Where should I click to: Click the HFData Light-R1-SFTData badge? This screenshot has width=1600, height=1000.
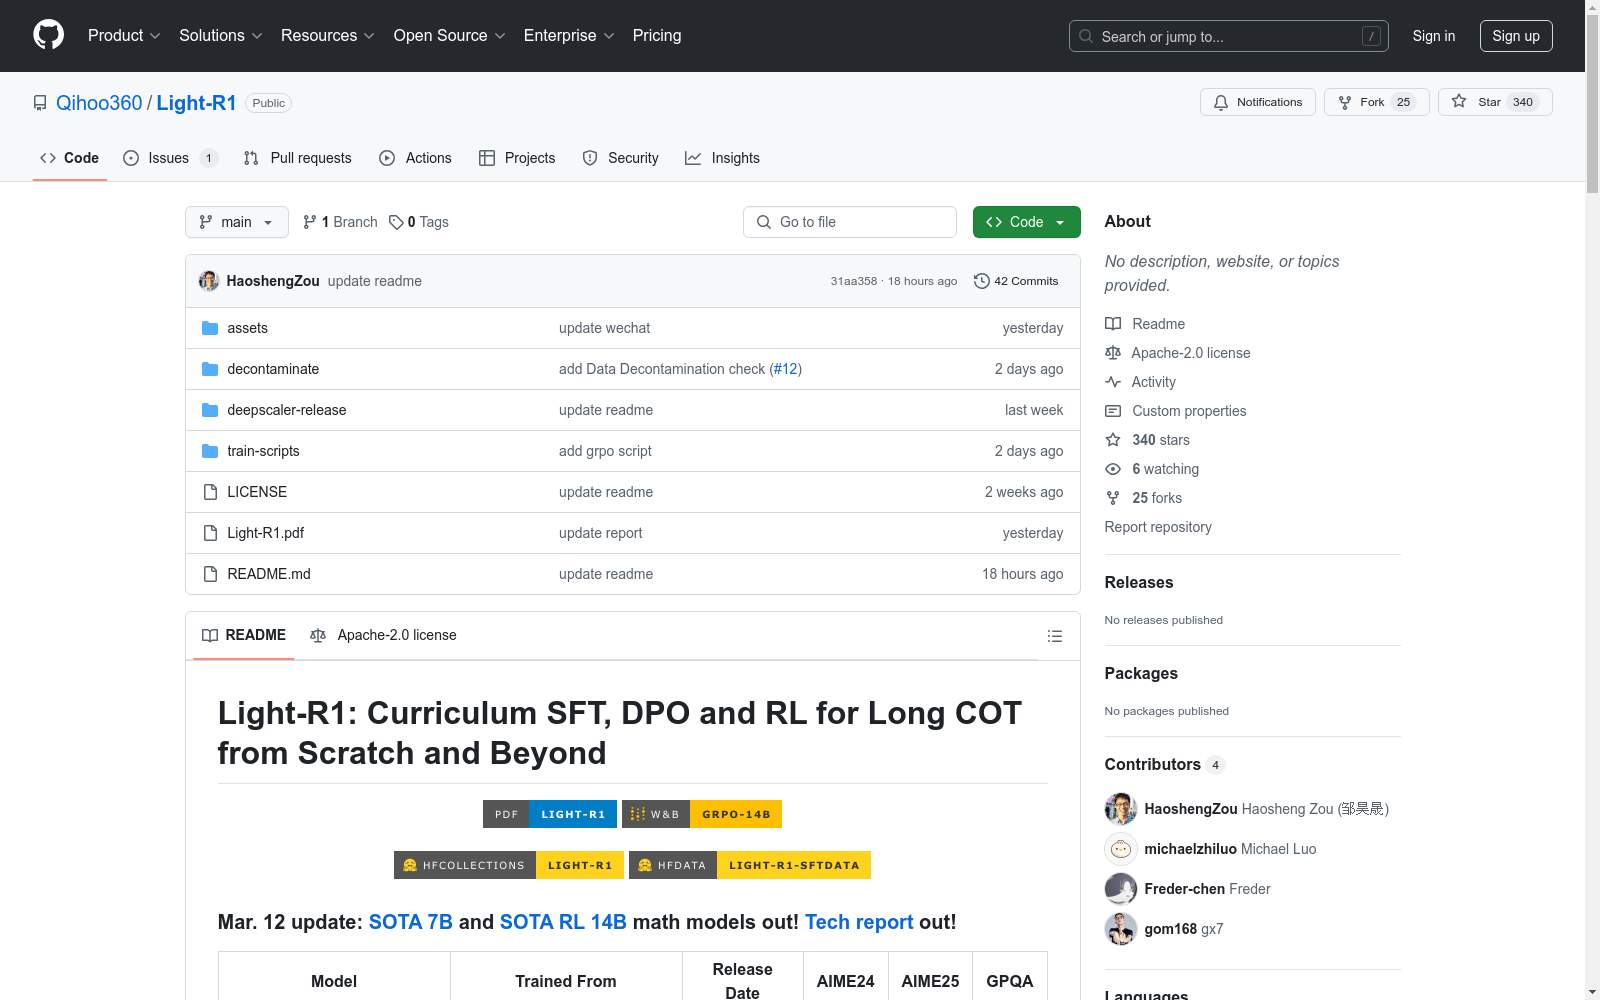pos(750,865)
